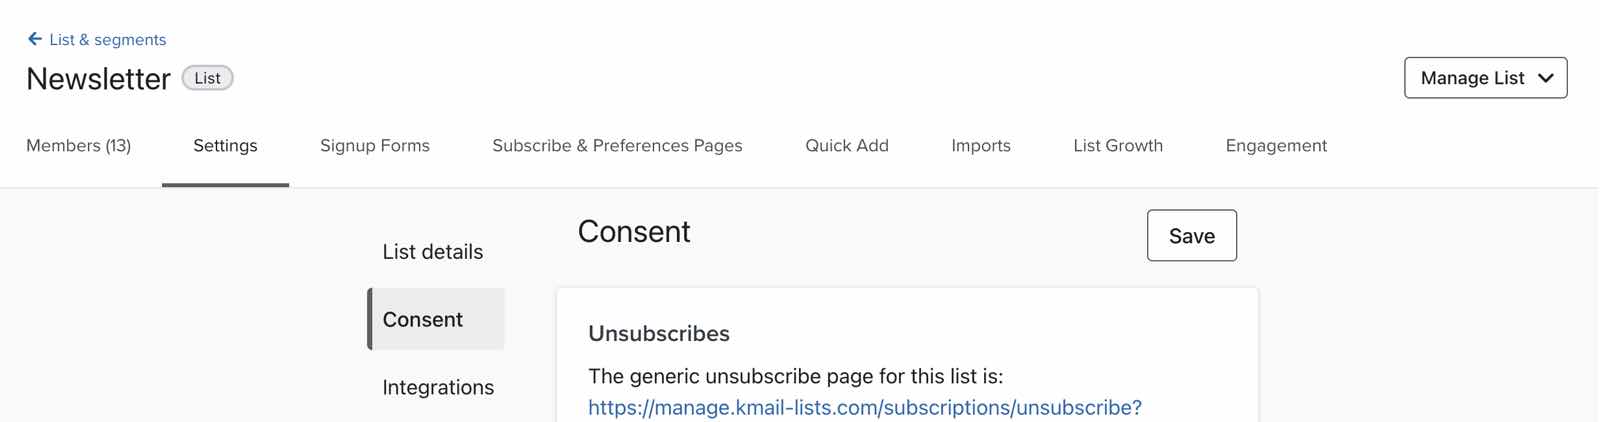The width and height of the screenshot is (1600, 422).
Task: Select List details in settings sidebar
Action: [x=433, y=252]
